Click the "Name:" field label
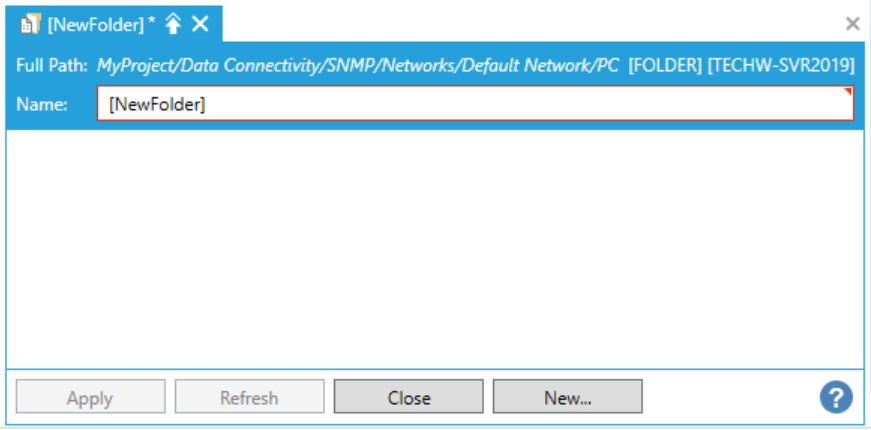Image resolution: width=871 pixels, height=430 pixels. [x=41, y=104]
